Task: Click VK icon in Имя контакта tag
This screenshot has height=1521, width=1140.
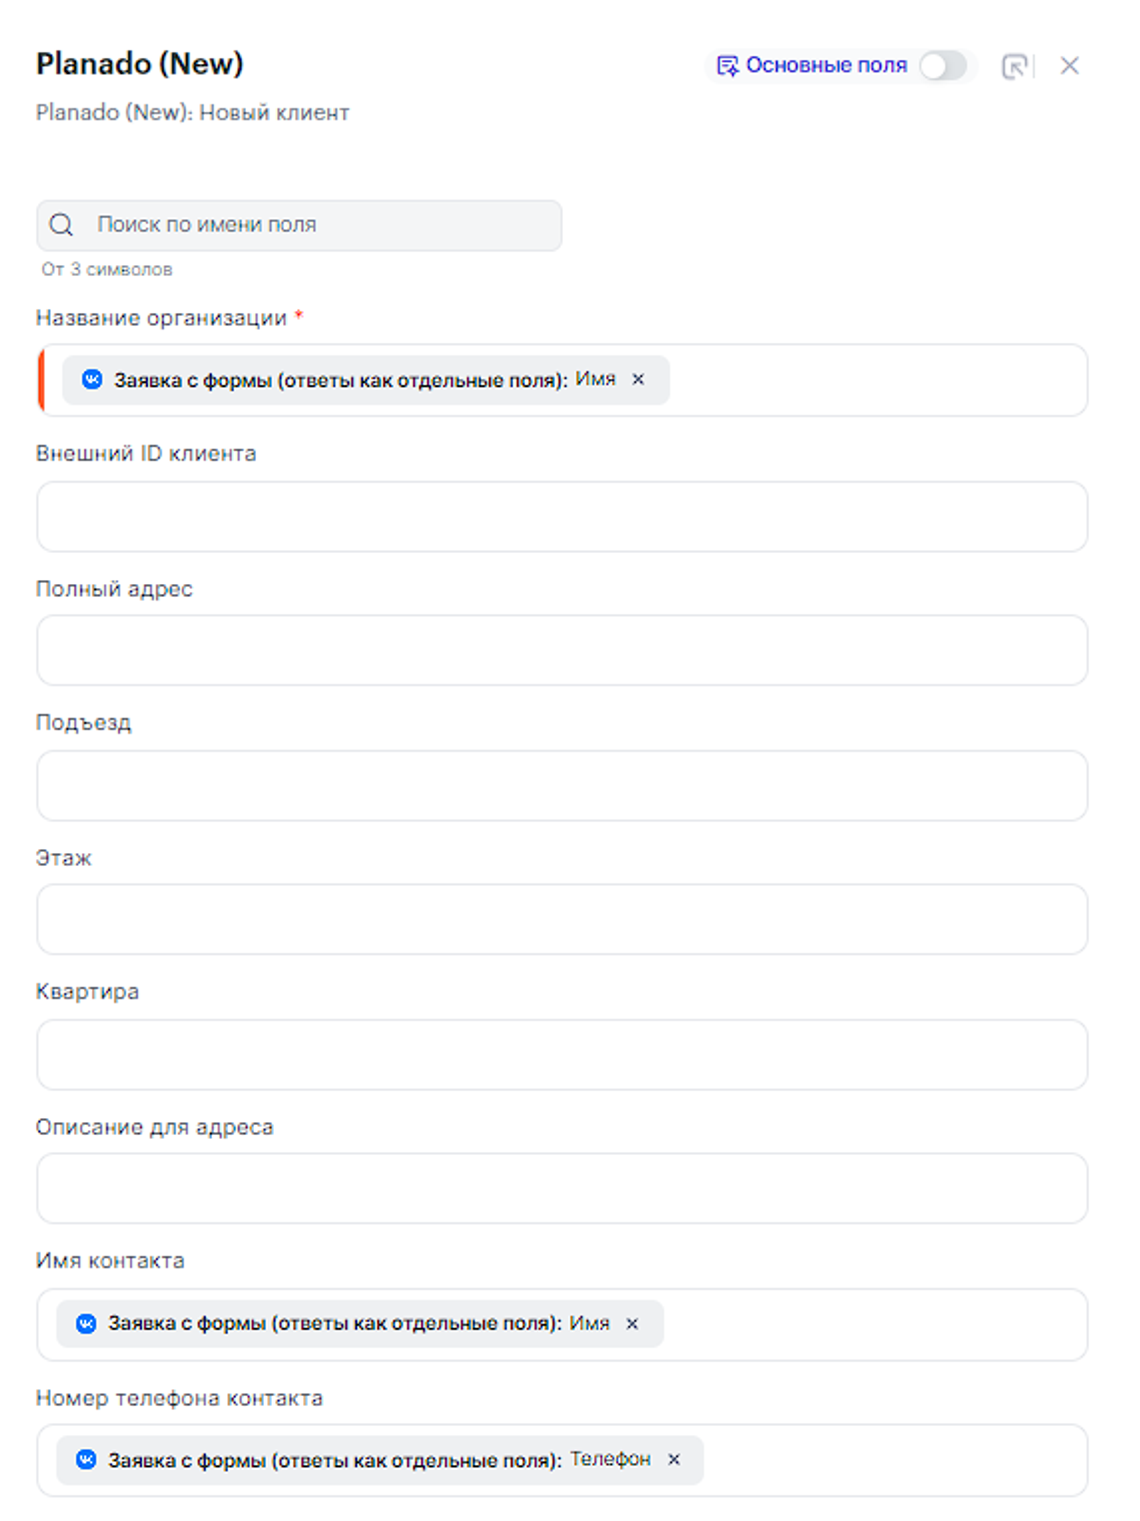Action: click(87, 1324)
